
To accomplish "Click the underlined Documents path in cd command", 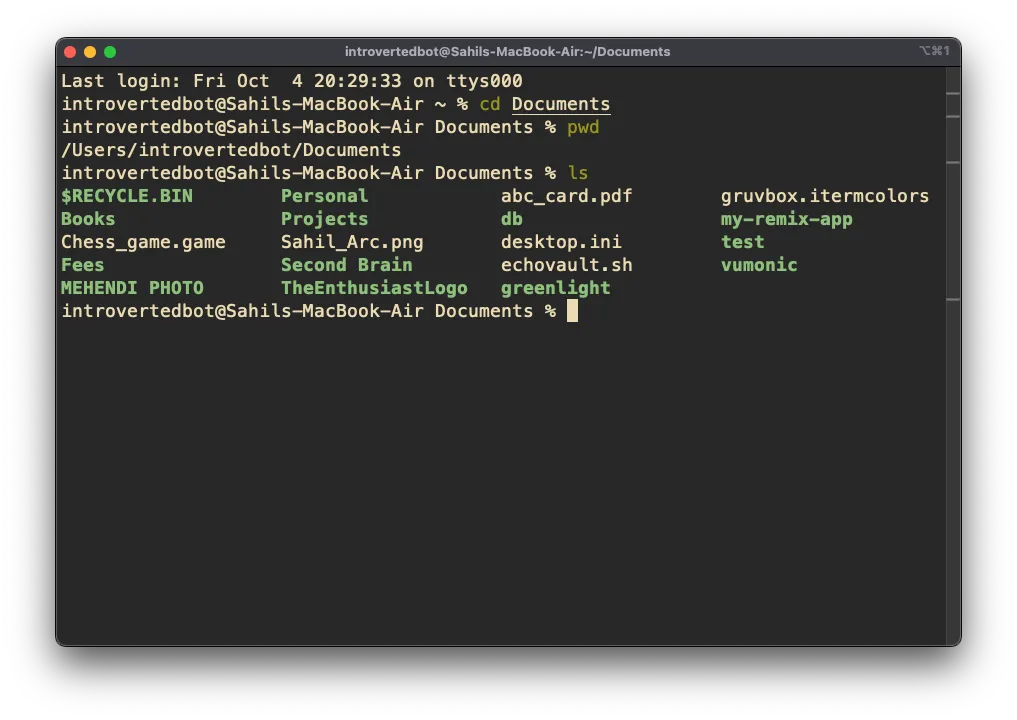I will click(560, 104).
